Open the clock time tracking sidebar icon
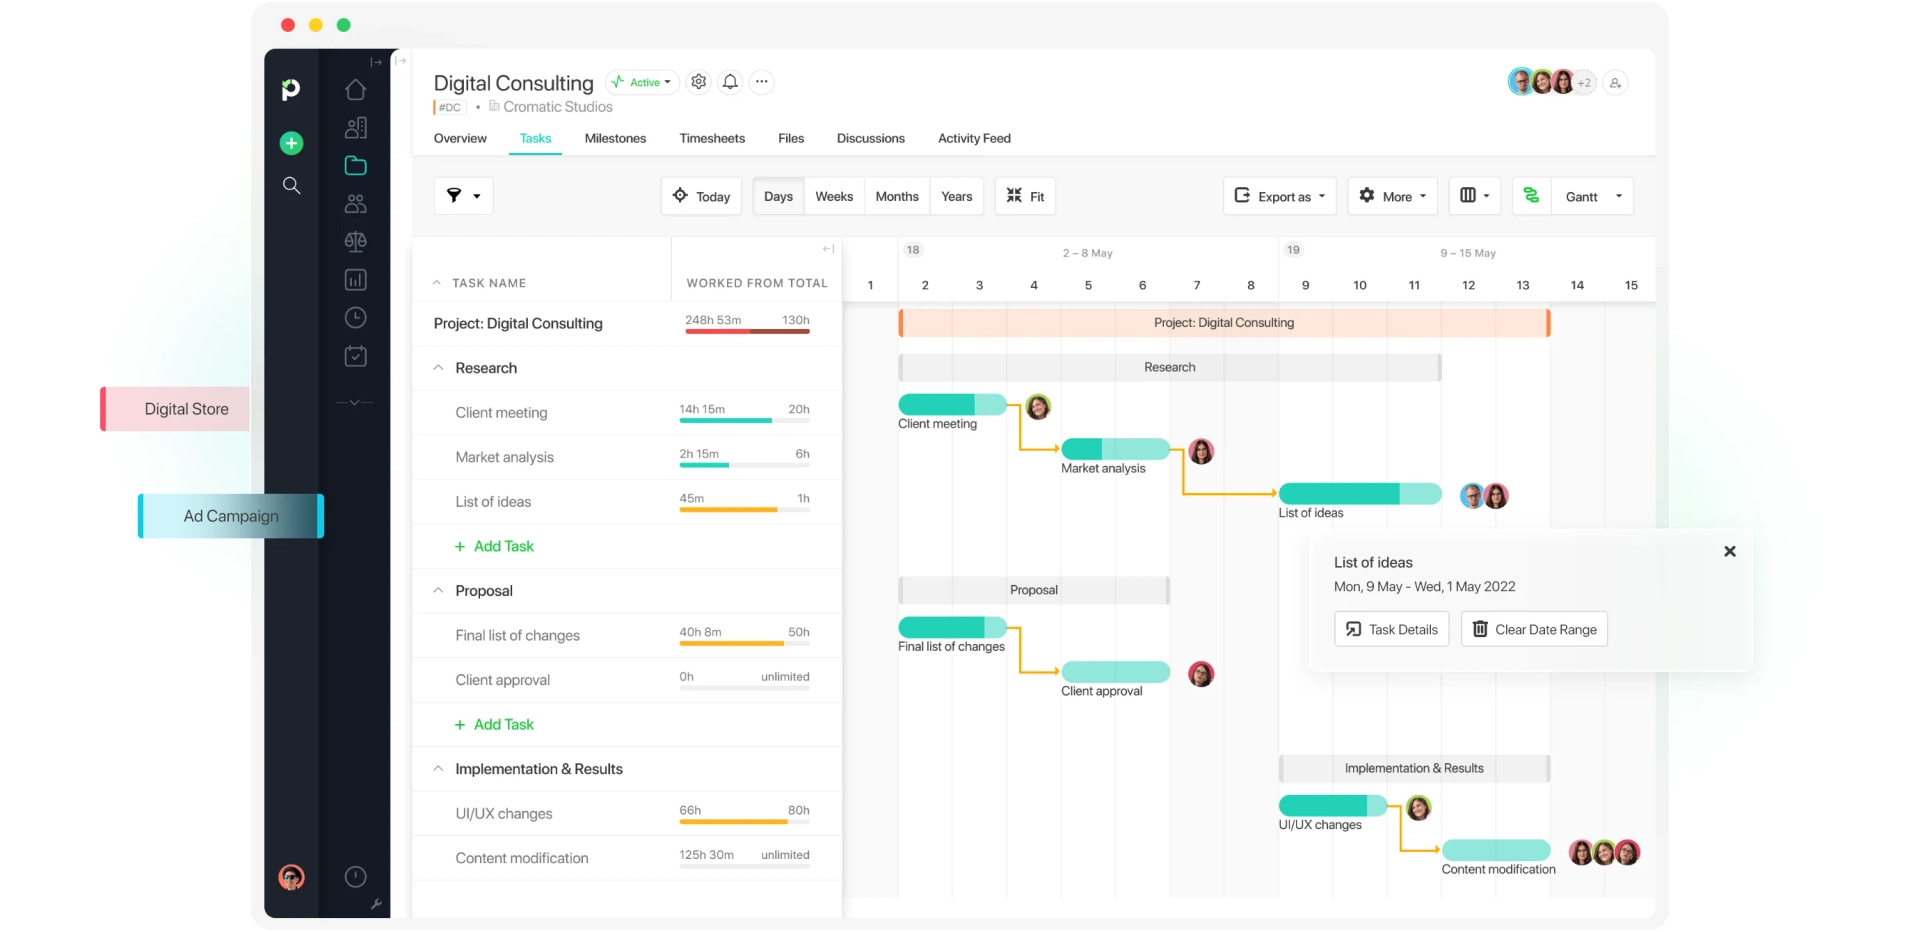The height and width of the screenshot is (932, 1920). pyautogui.click(x=355, y=318)
